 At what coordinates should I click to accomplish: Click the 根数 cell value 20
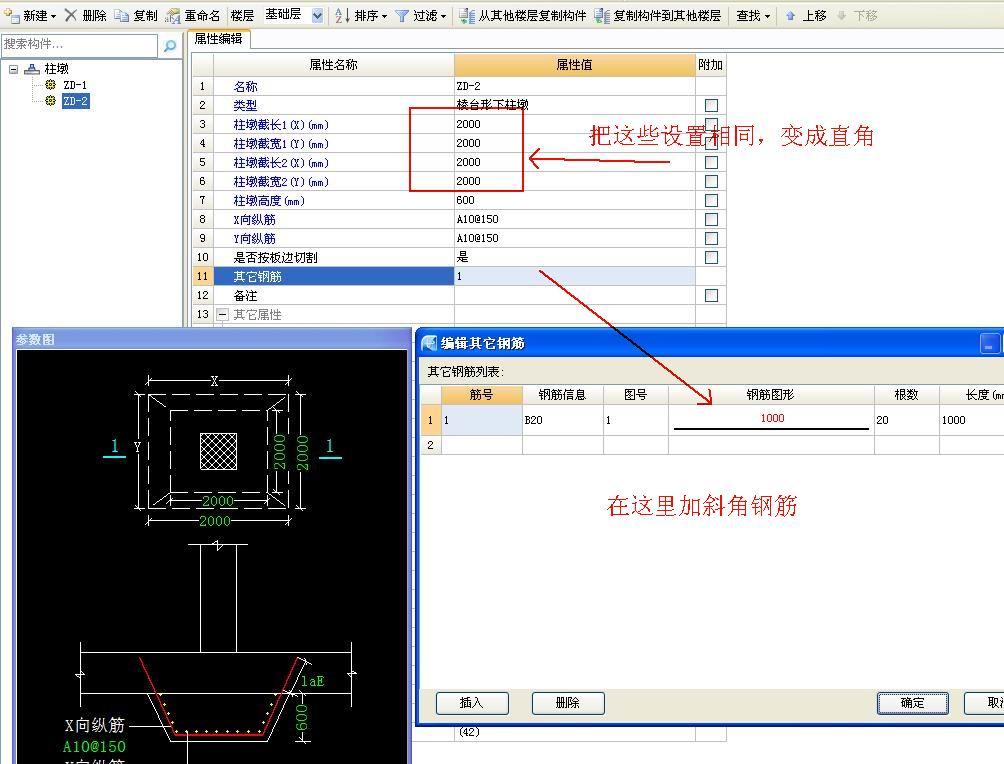tap(907, 420)
